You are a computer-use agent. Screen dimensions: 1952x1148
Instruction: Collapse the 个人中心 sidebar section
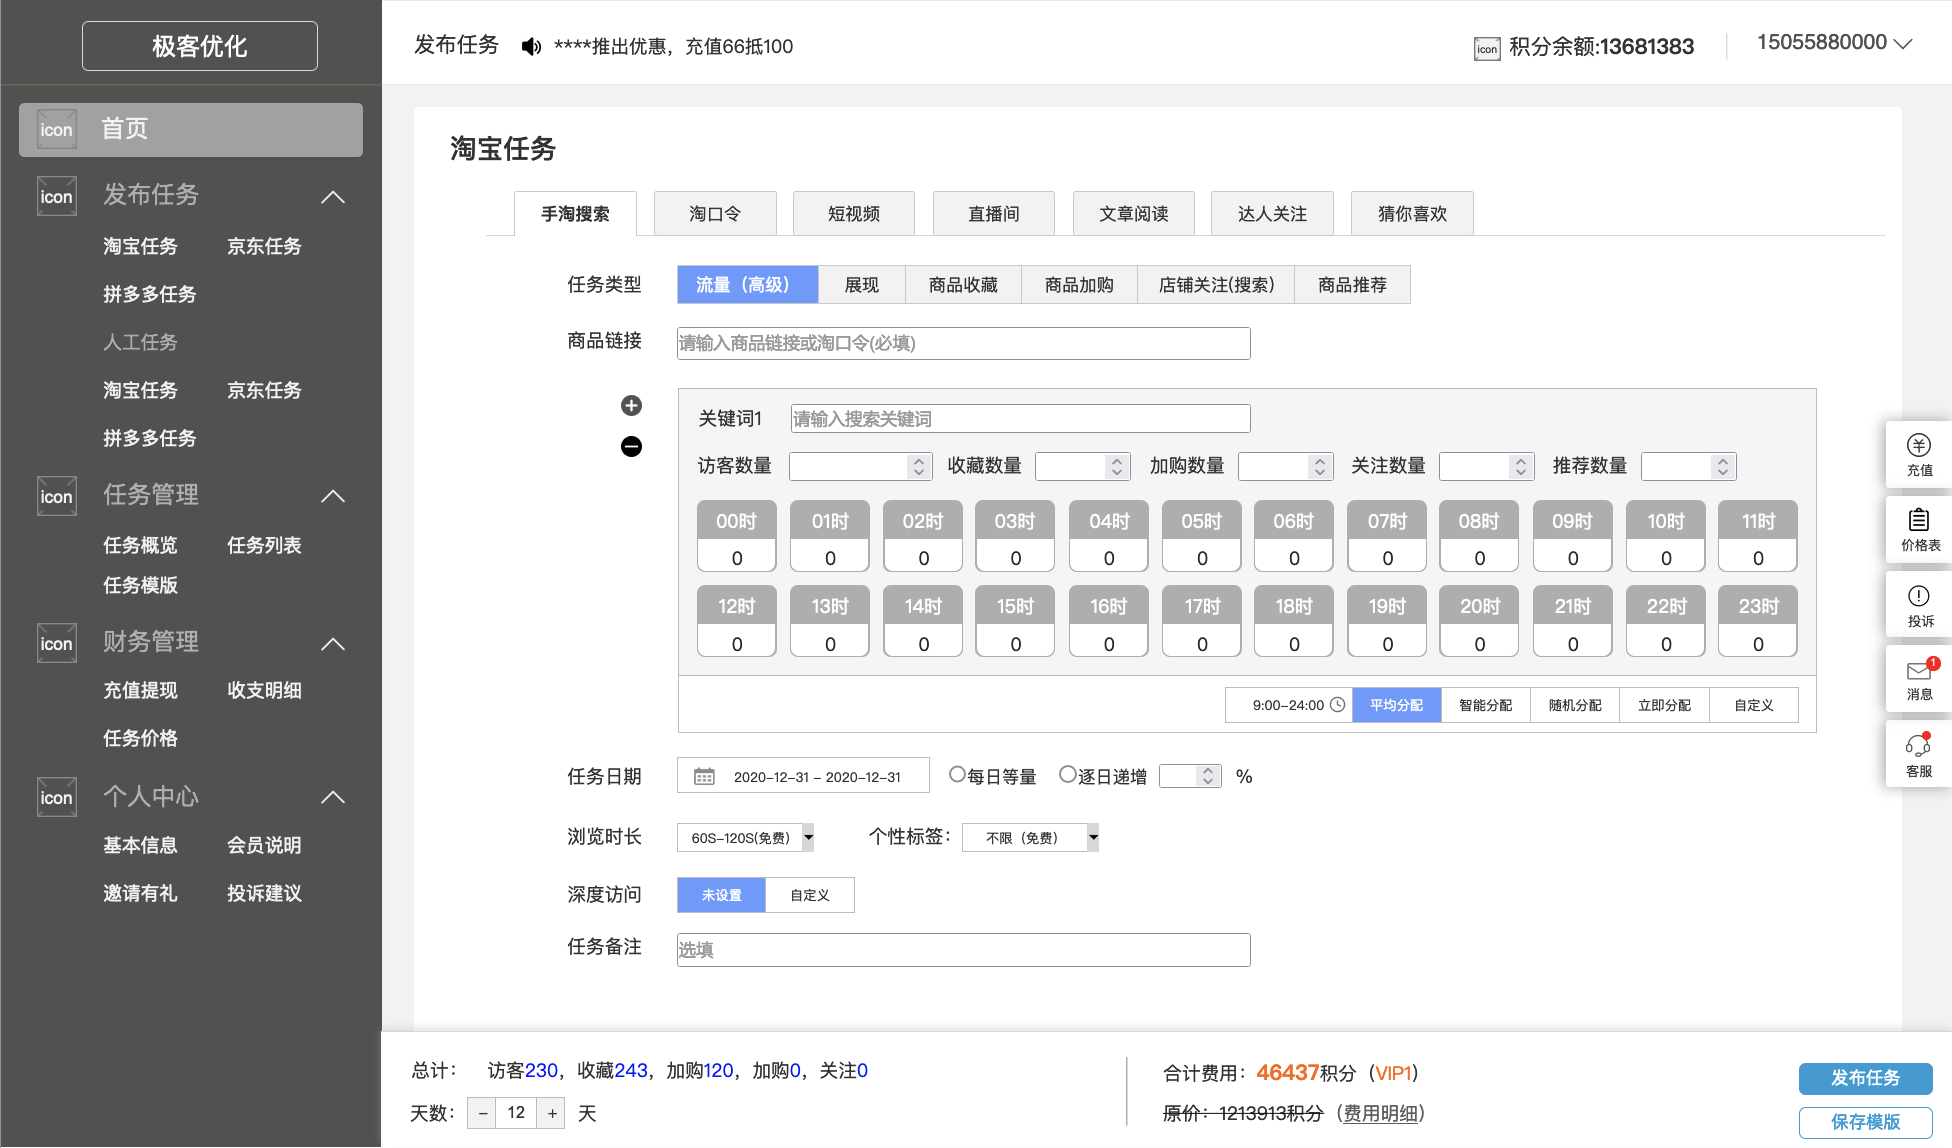pos(333,797)
